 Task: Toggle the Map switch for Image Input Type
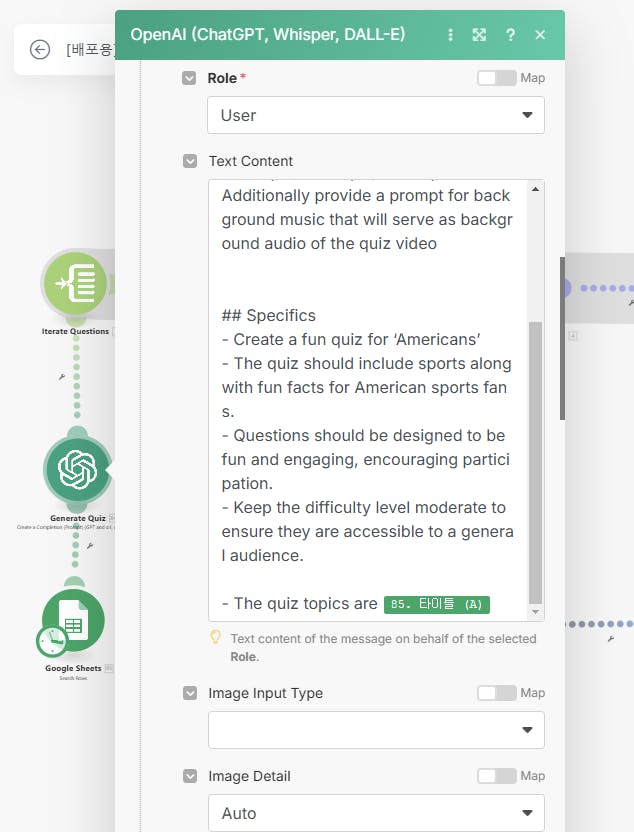[x=497, y=693]
